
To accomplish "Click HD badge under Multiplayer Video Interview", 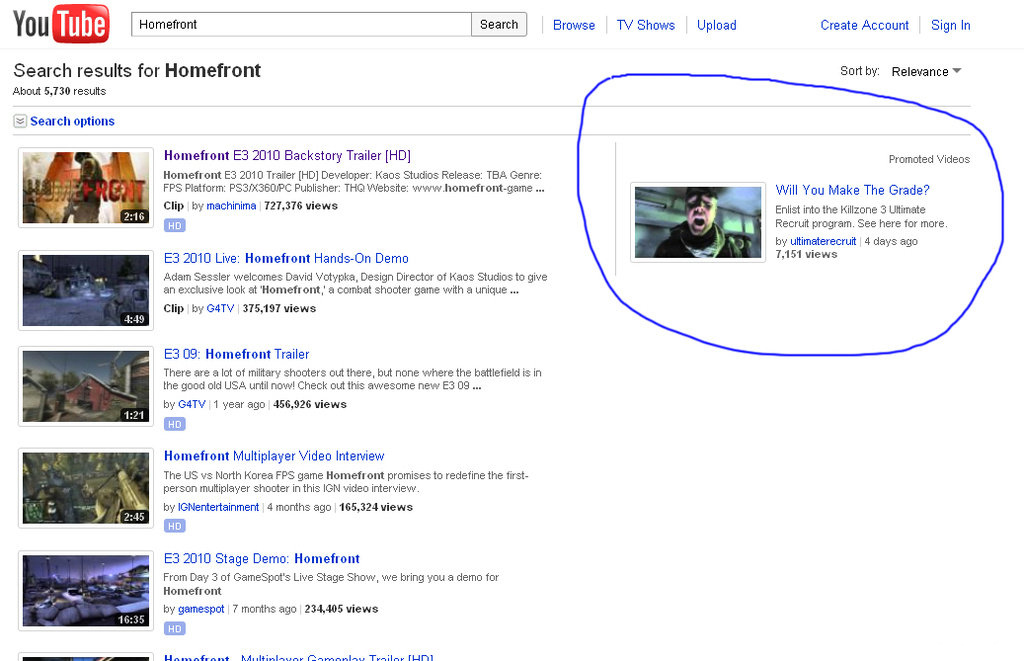I will [175, 526].
